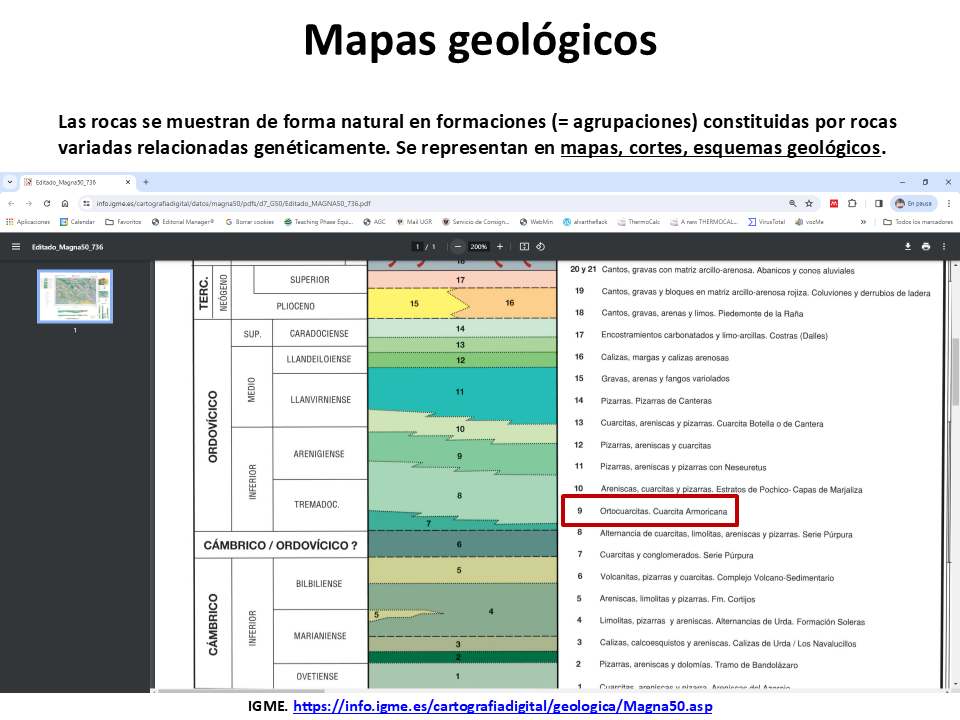Viewport: 960px width, 720px height.
Task: Reload the browser page
Action: coord(48,203)
